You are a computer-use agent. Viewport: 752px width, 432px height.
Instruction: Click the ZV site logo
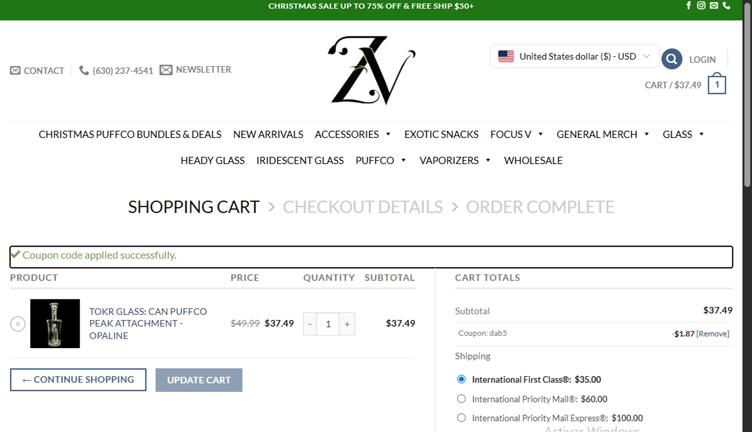(372, 70)
